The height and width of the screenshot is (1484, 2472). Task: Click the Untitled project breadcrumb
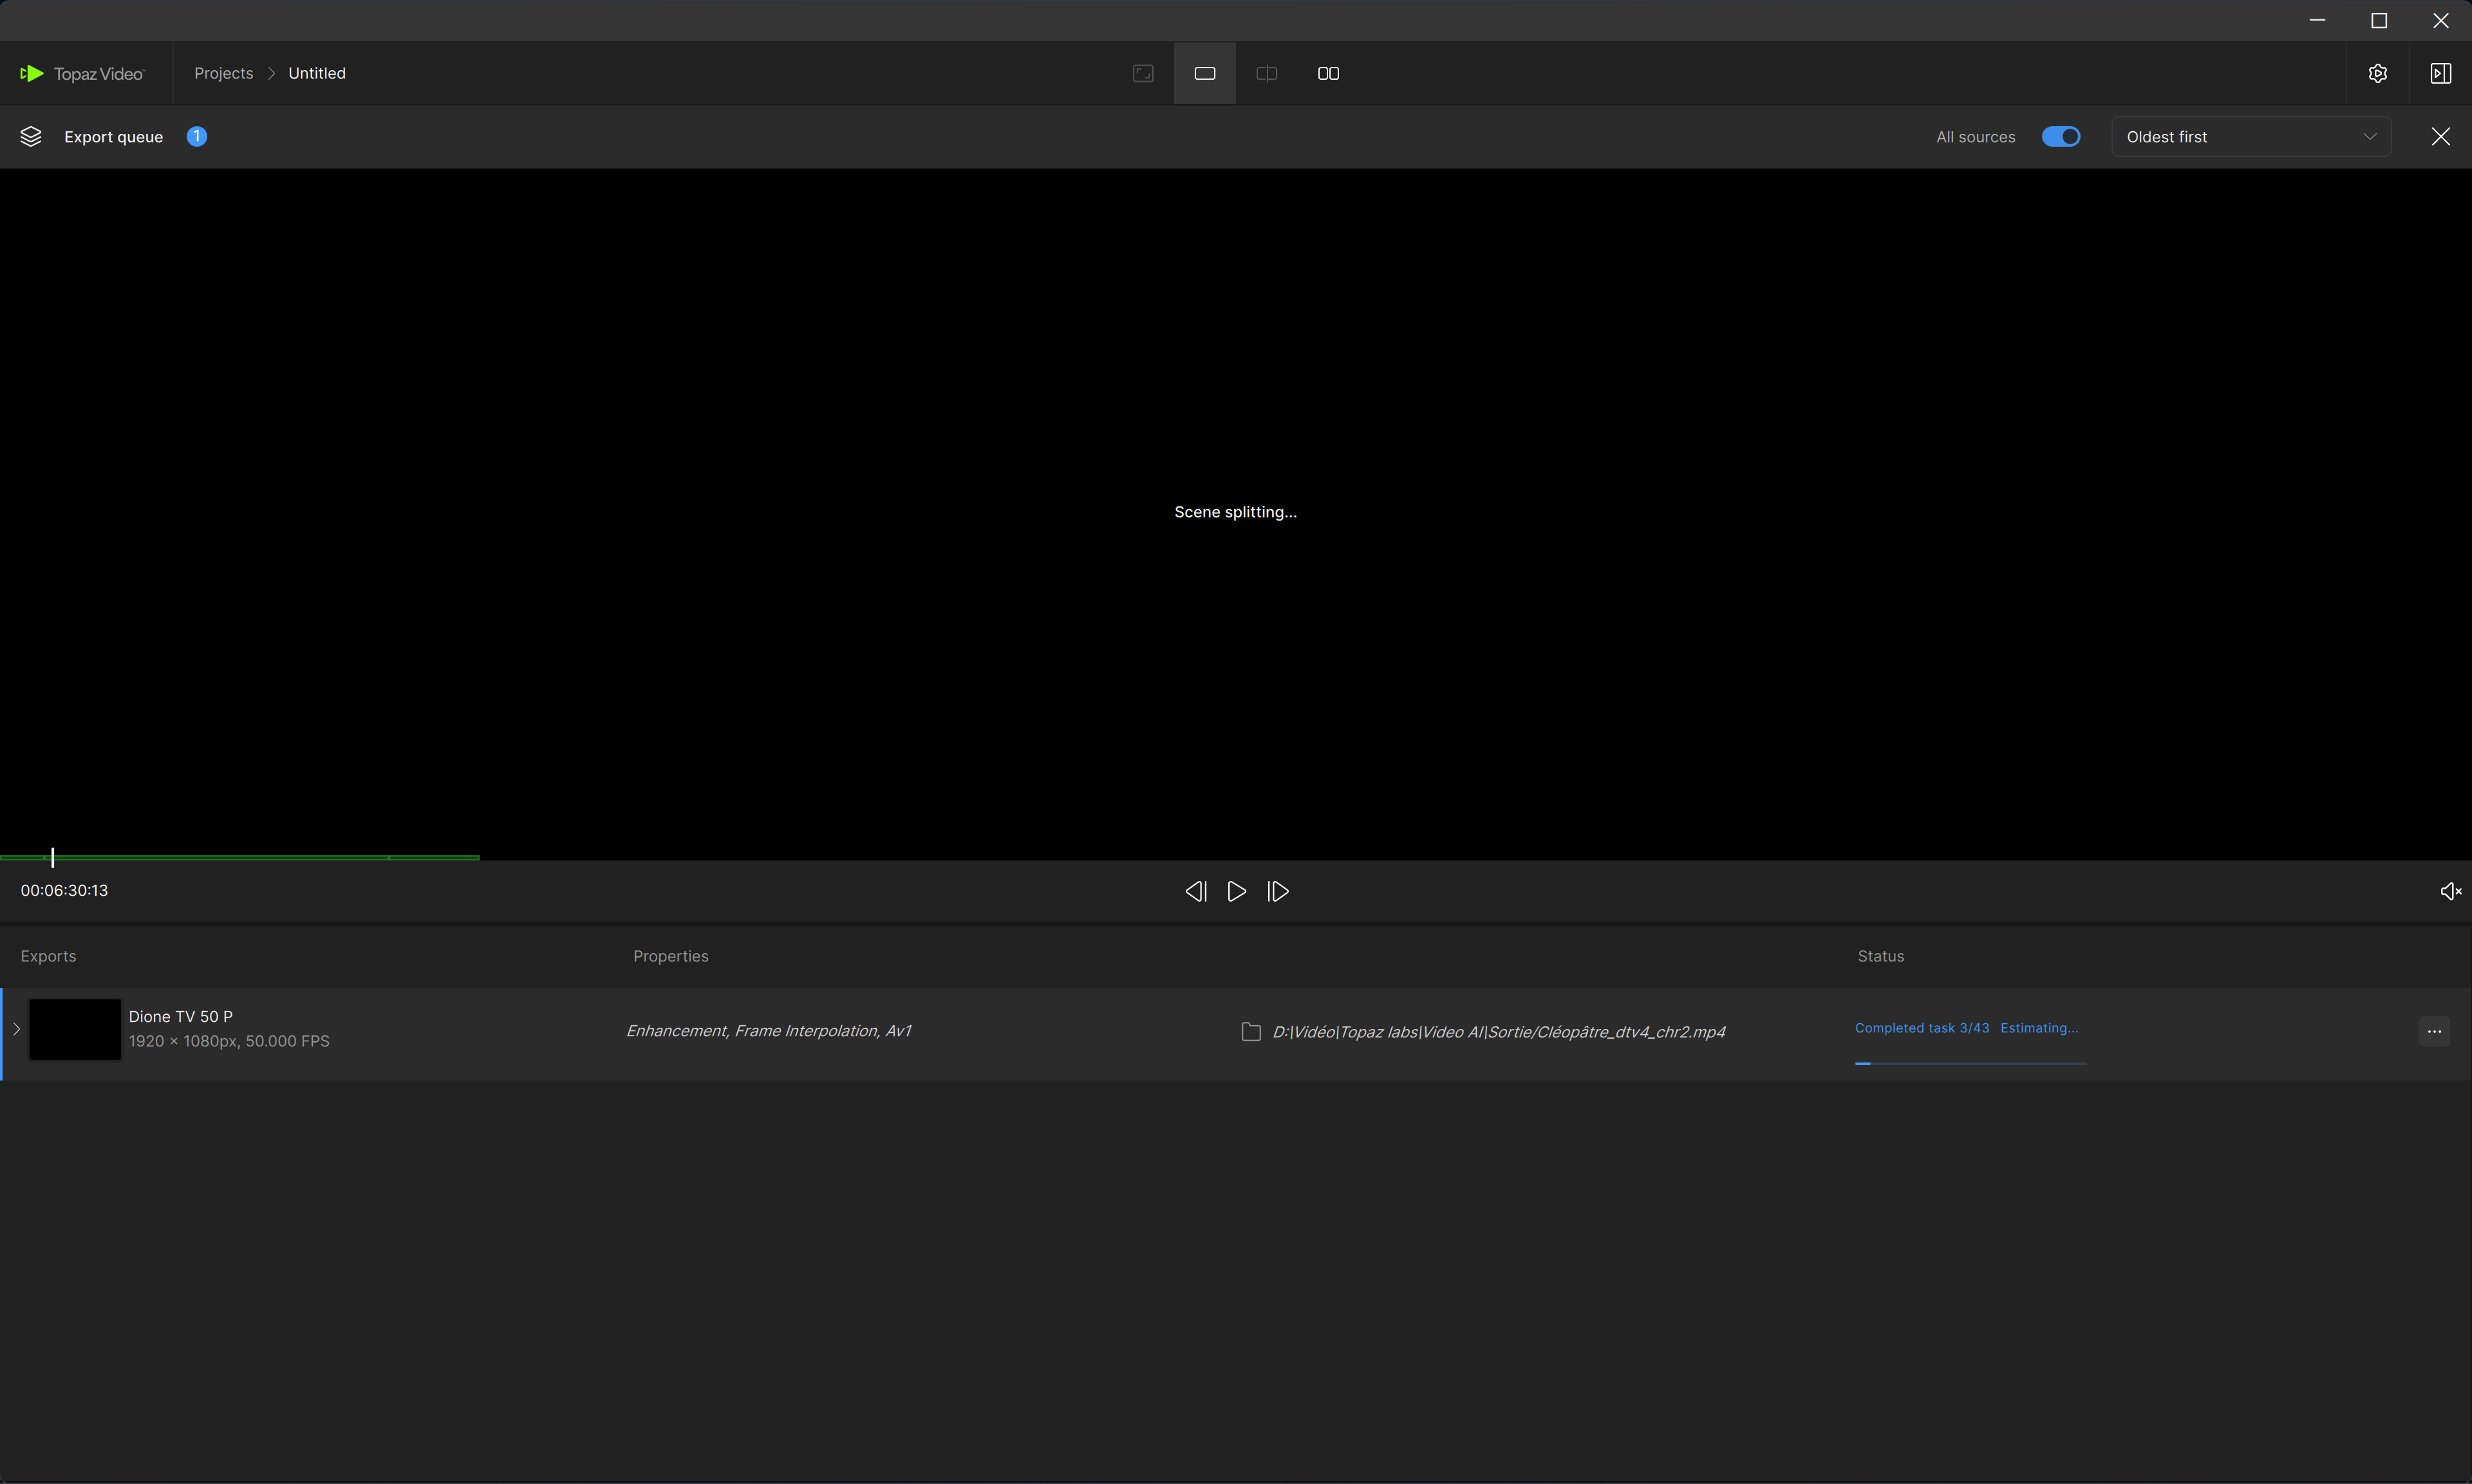point(316,73)
